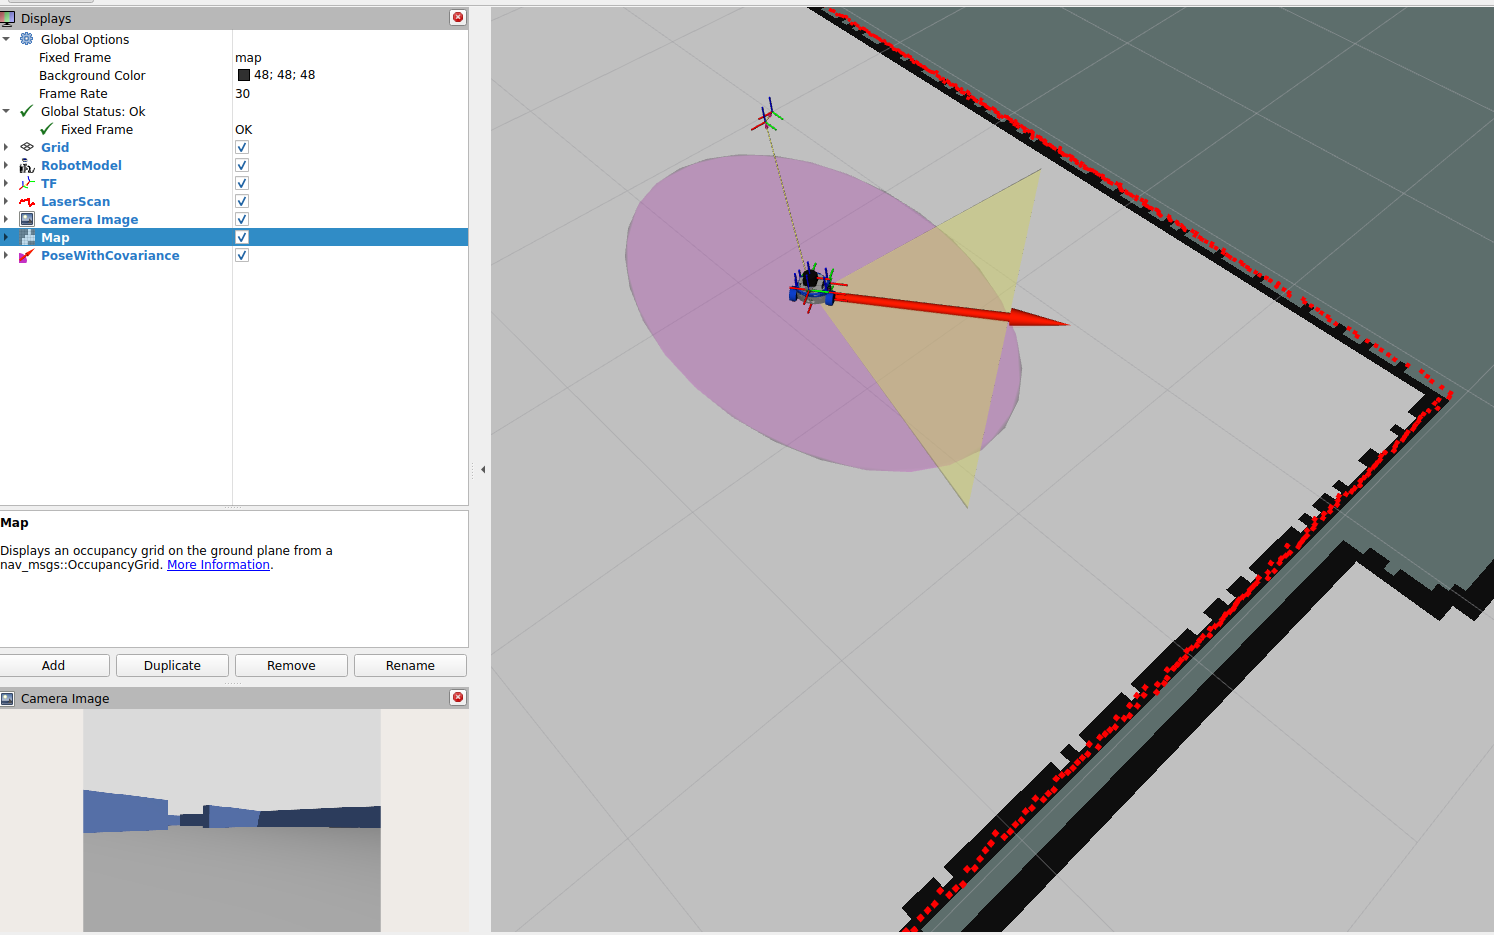The height and width of the screenshot is (935, 1494).
Task: Click the Map display icon
Action: point(27,237)
